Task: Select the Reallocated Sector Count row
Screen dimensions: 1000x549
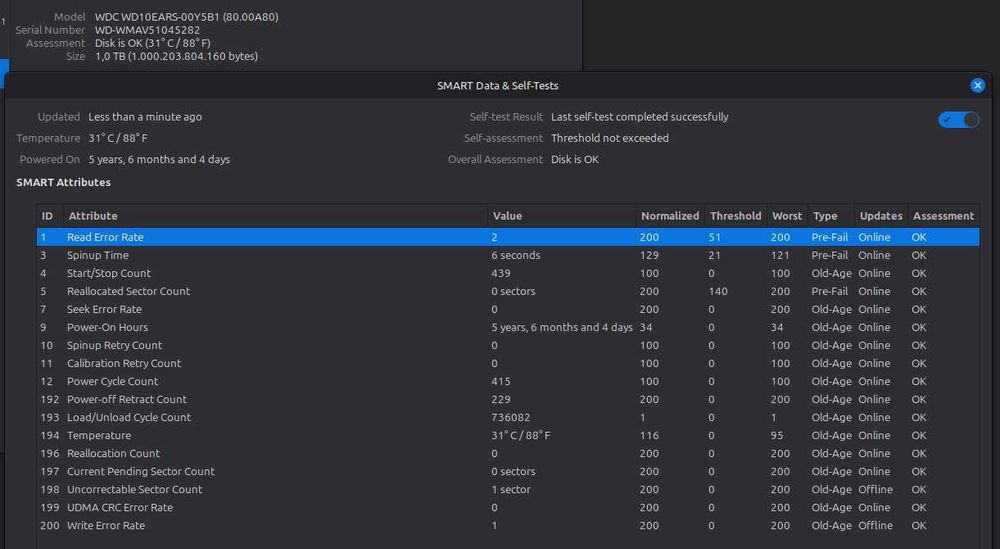Action: (508, 291)
